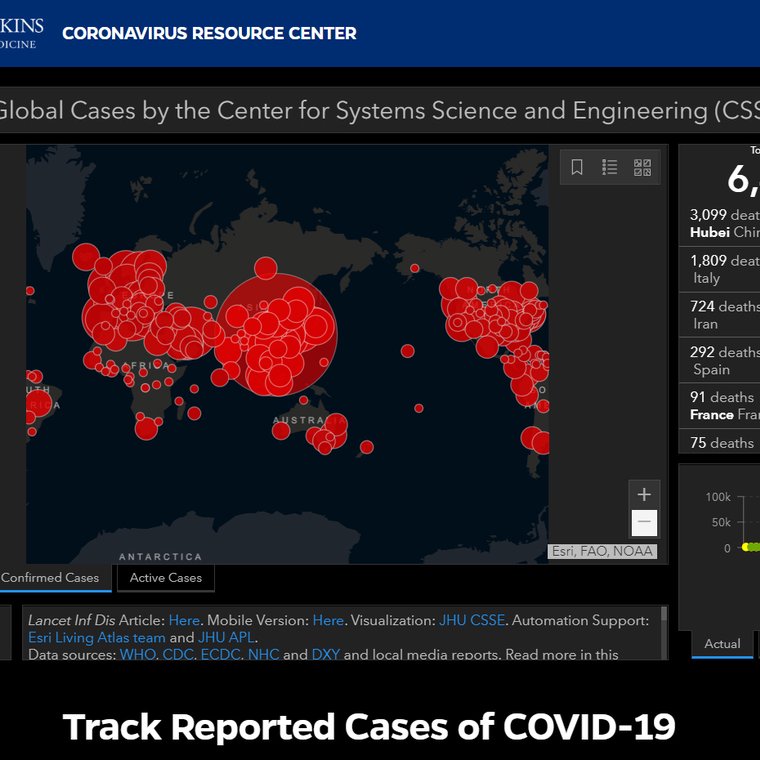Viewport: 760px width, 760px height.
Task: Zoom out with the minus button
Action: click(x=644, y=522)
